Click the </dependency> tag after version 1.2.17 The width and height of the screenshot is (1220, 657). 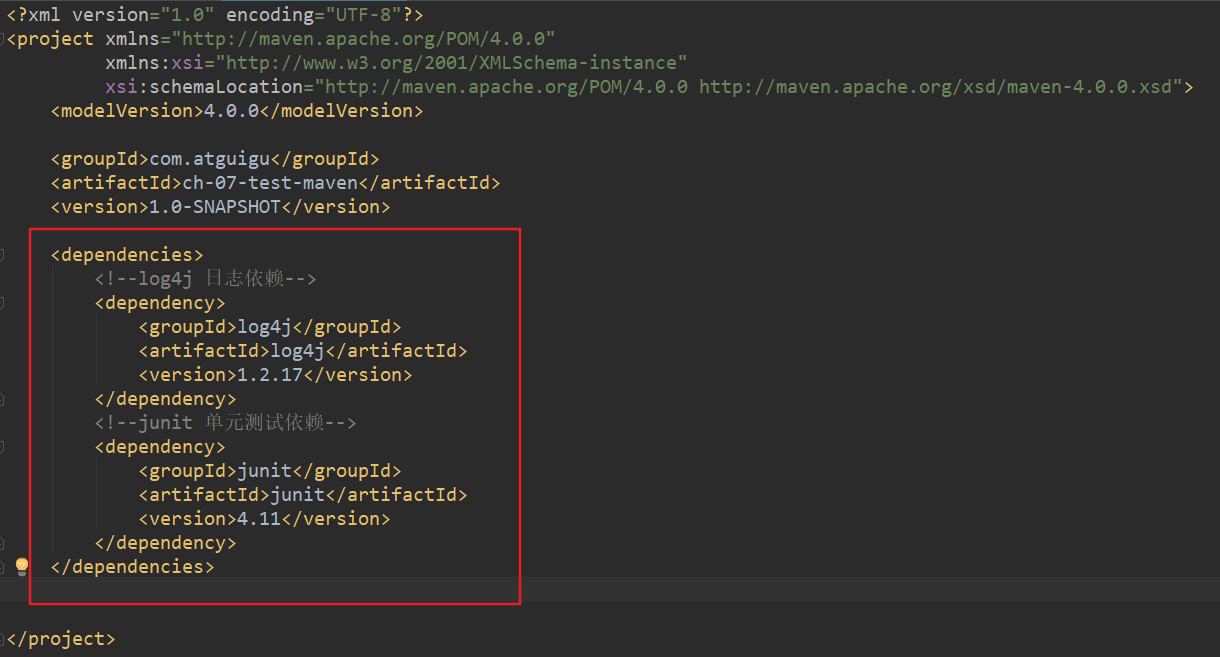tap(166, 399)
